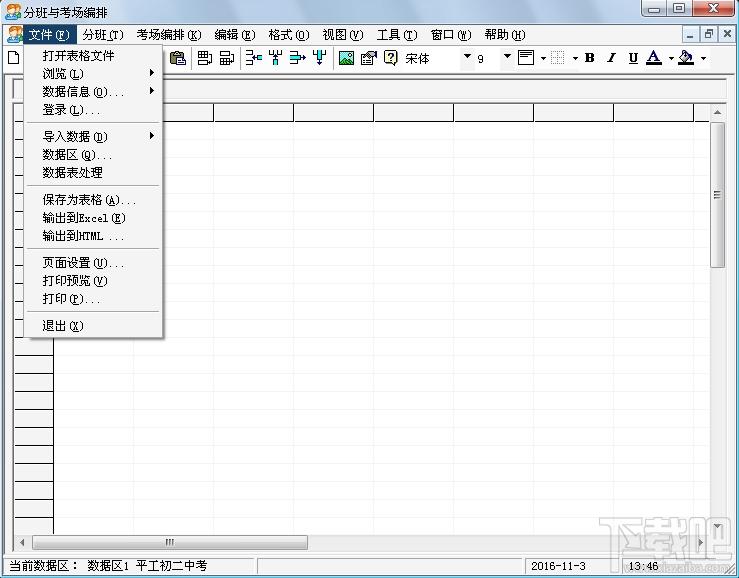Click the horizontal scrollbar left arrow
Screen dimensions: 739x578
pos(22,542)
